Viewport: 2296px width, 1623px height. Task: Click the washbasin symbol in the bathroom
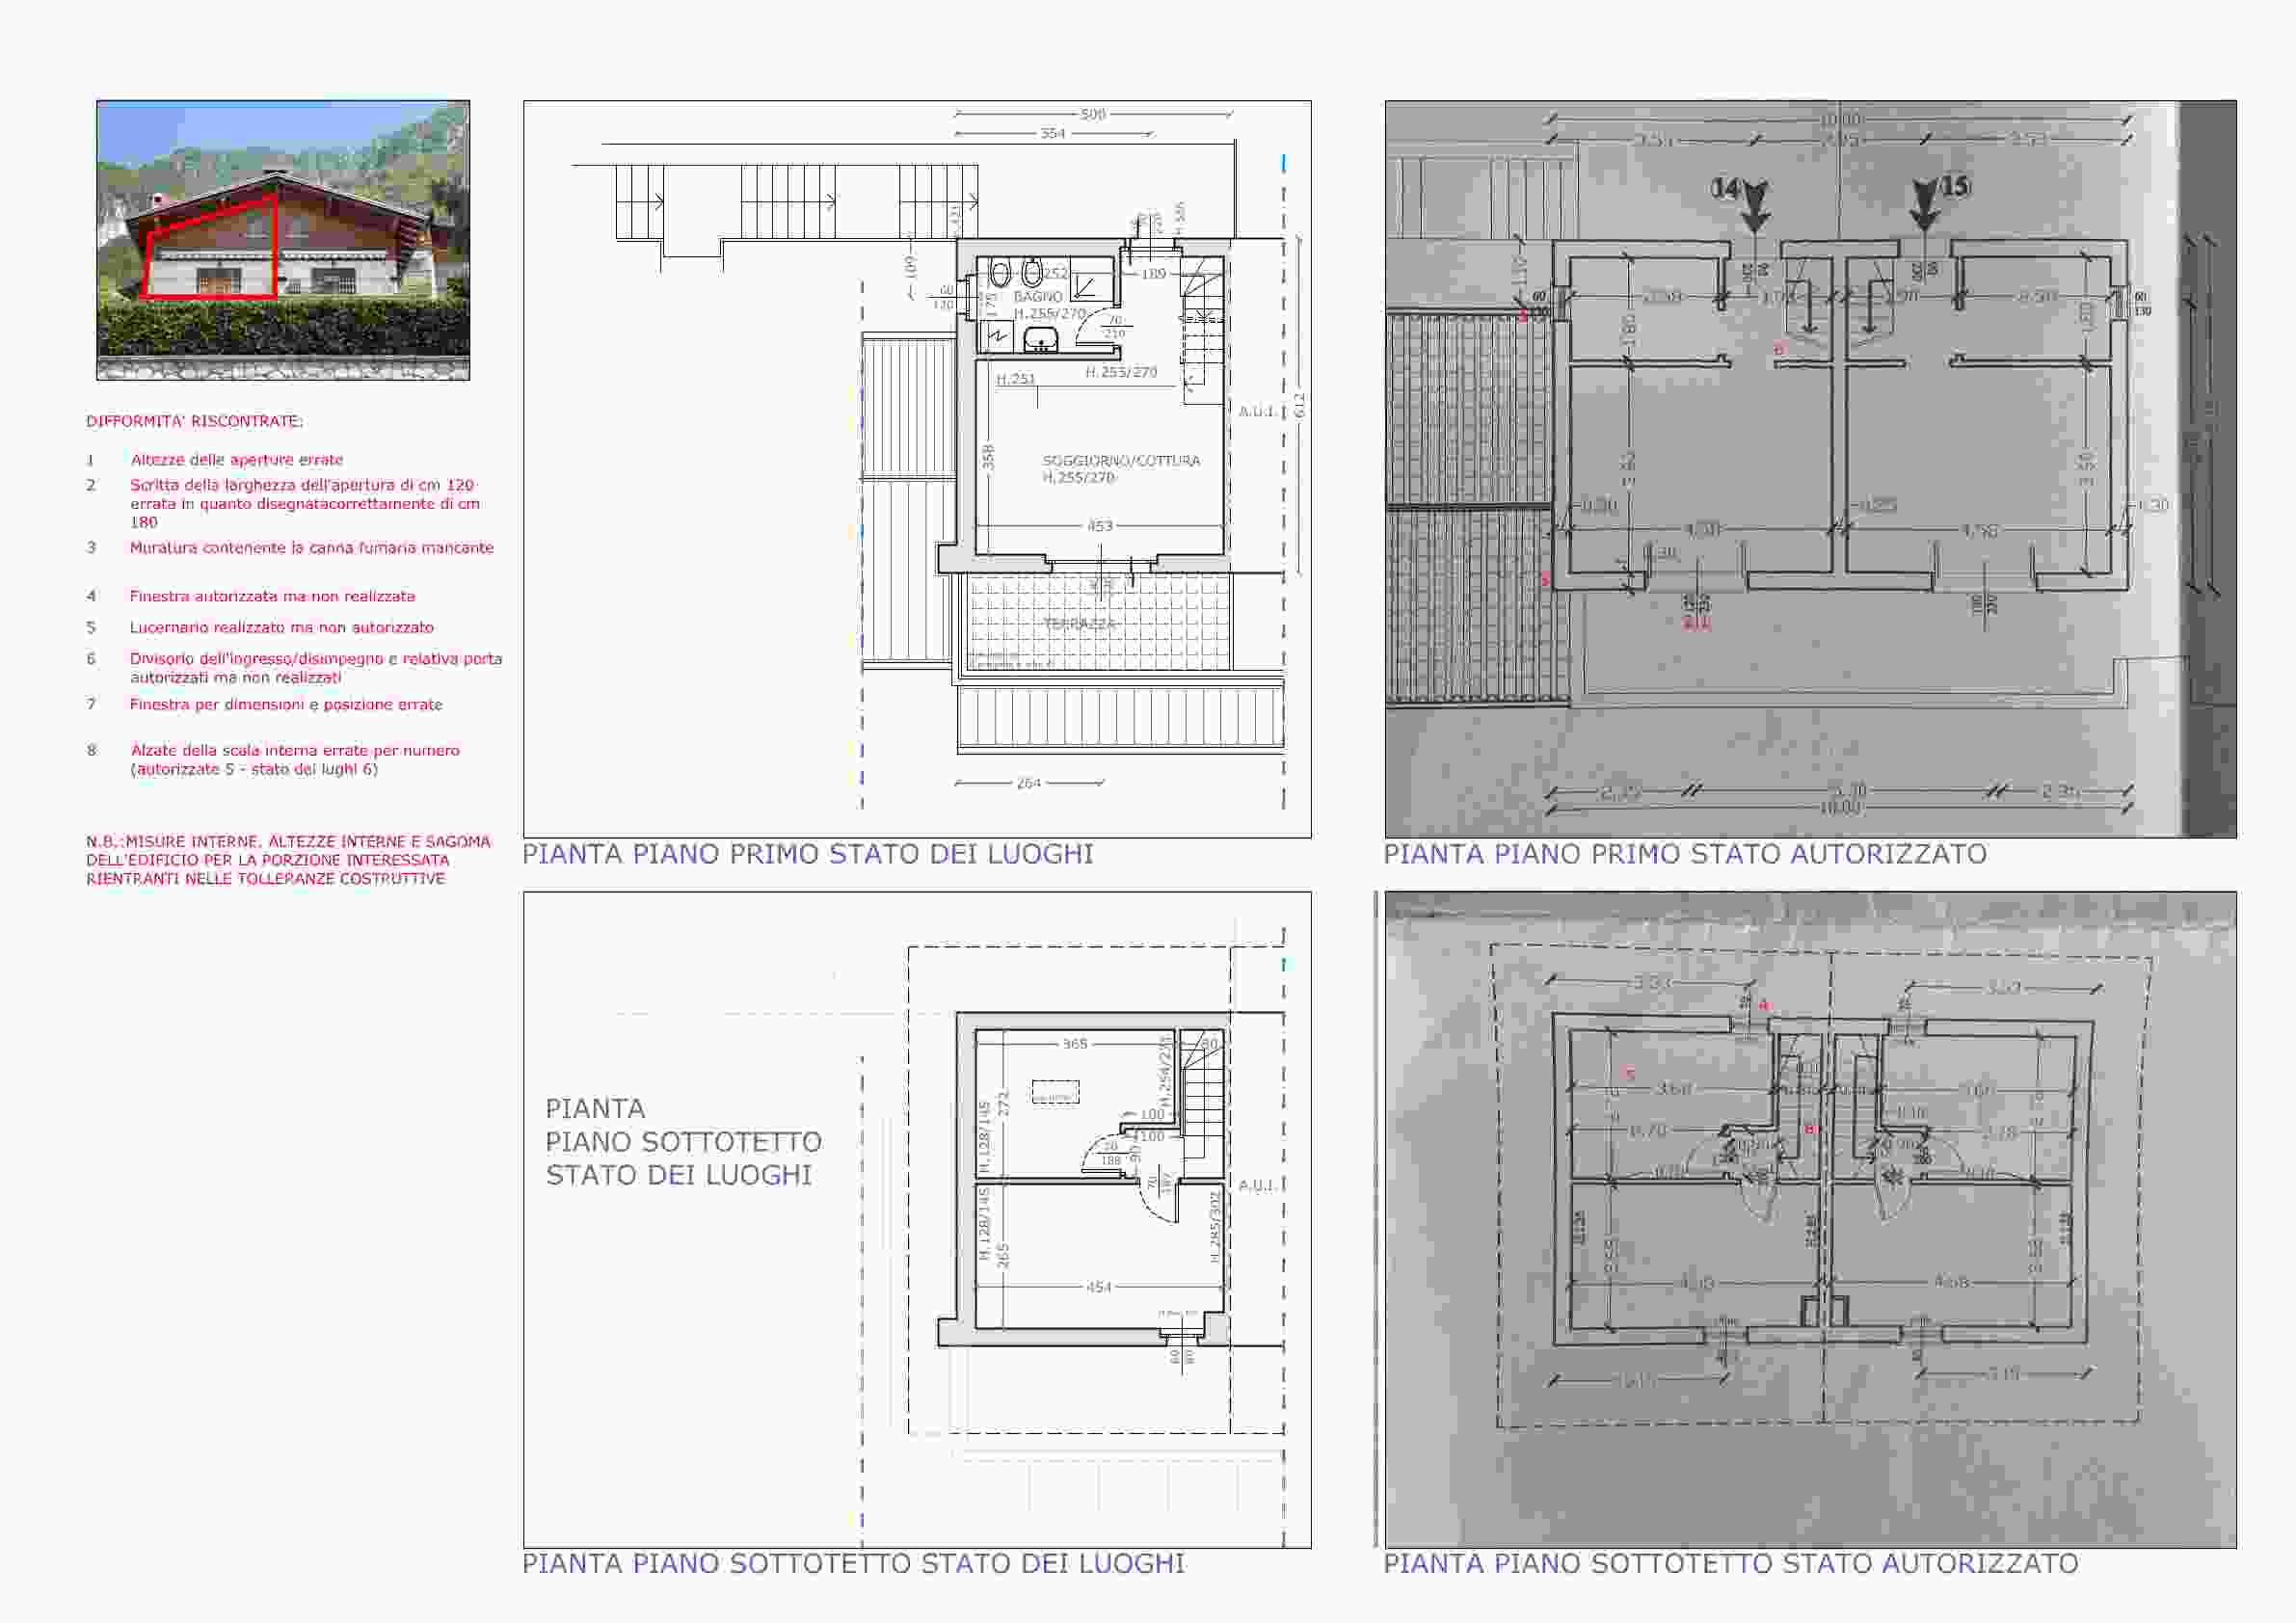[1042, 340]
